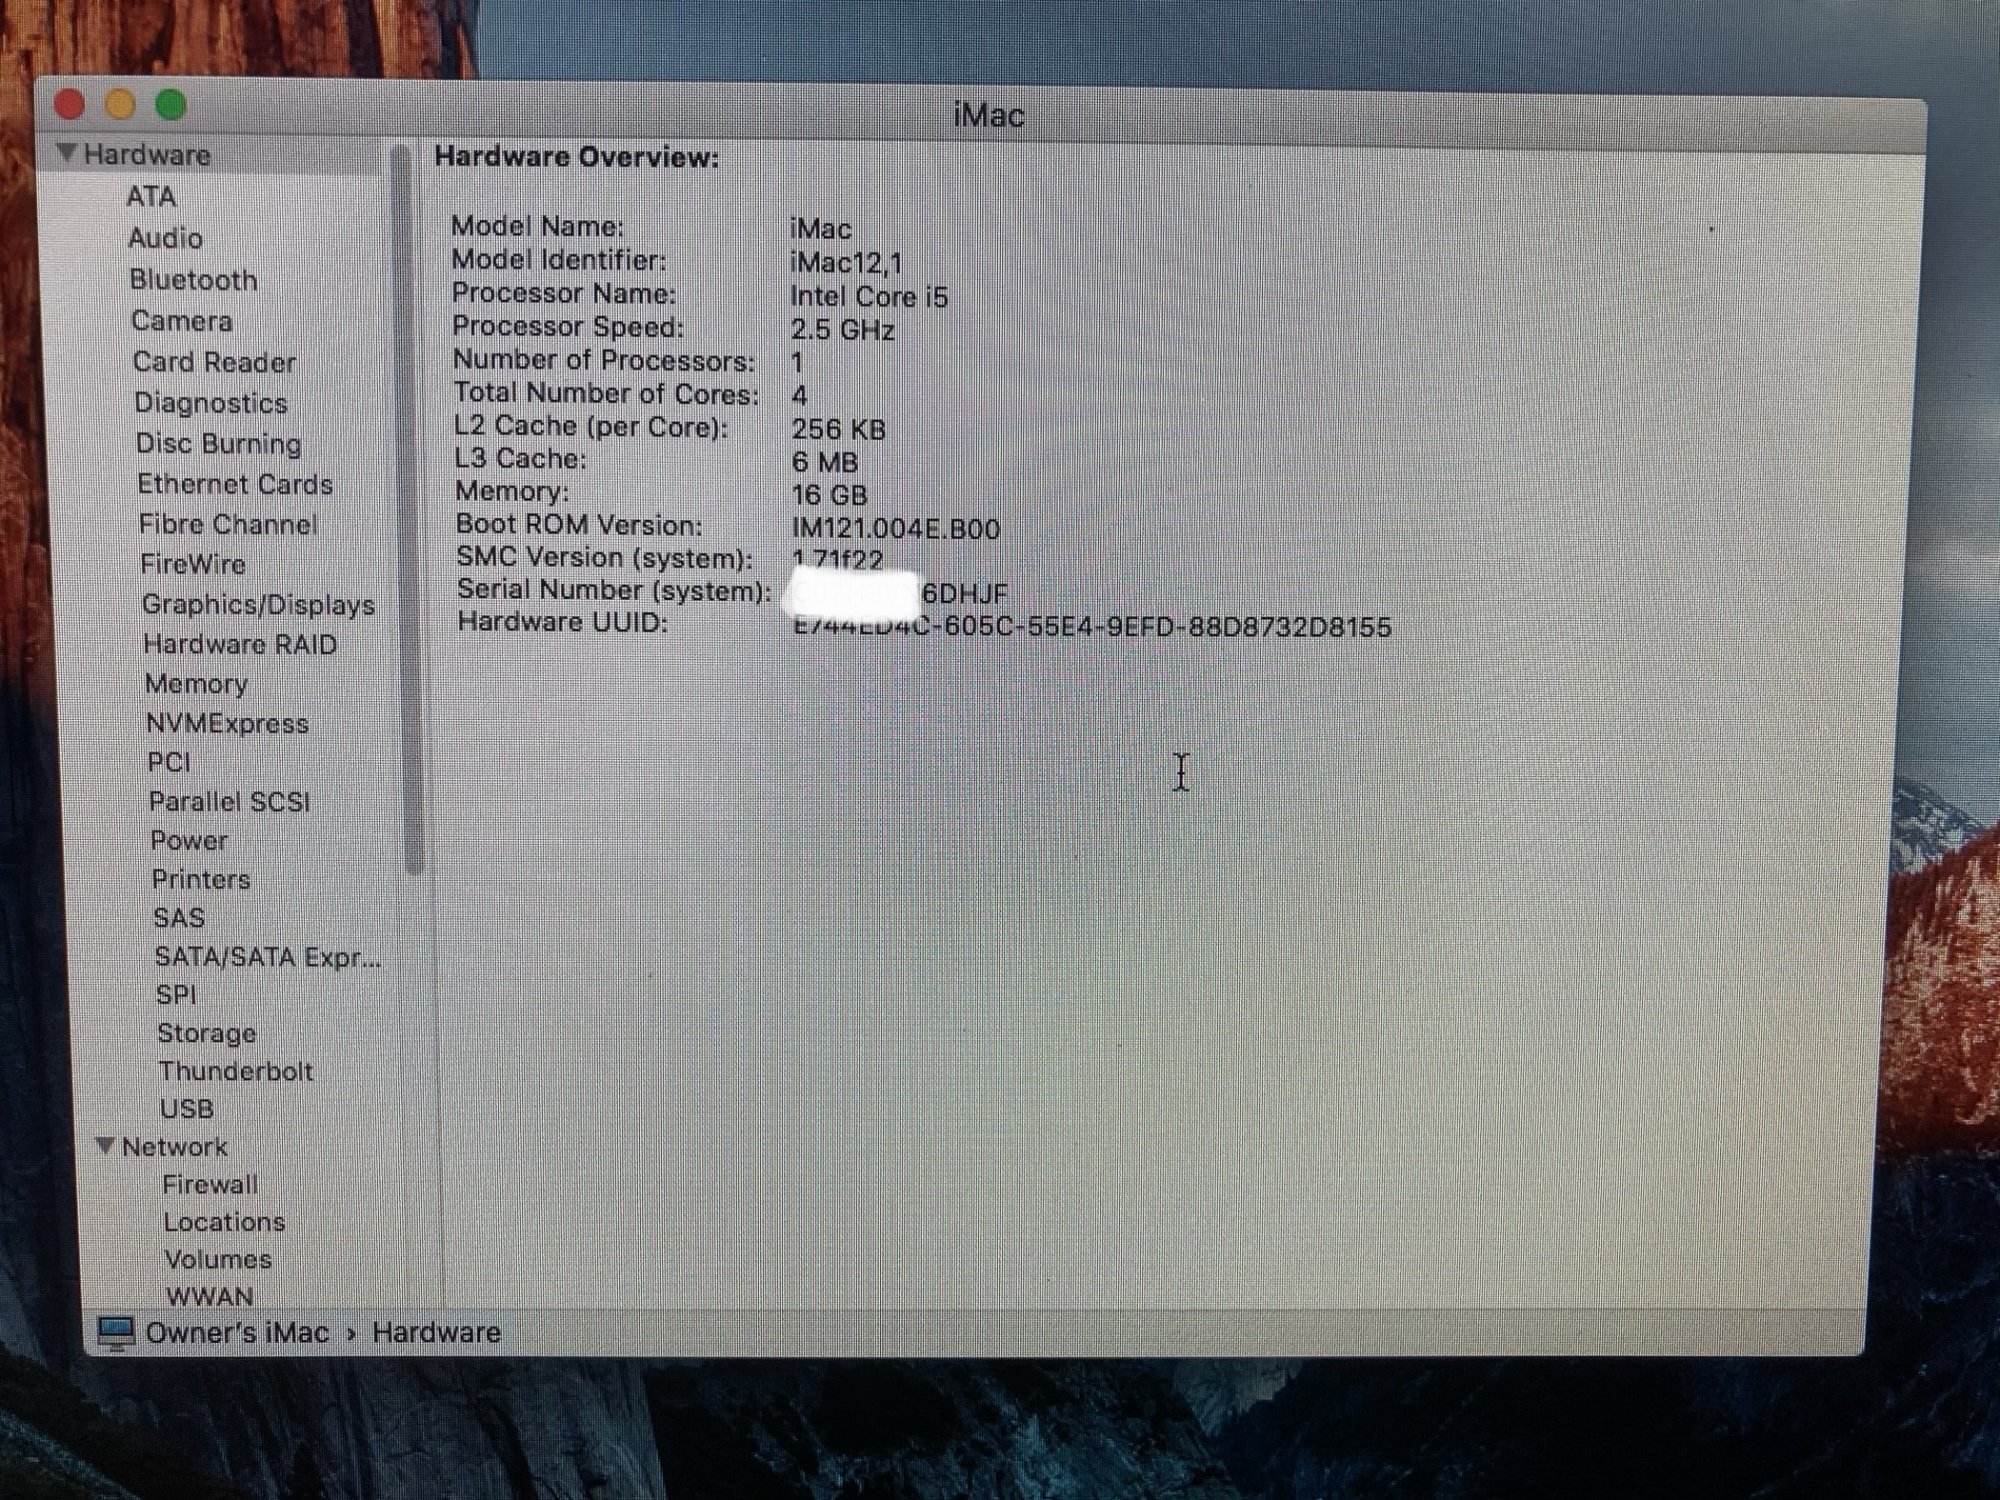Select the Thunderbolt category
Screen dimensions: 2000x1500
236,1071
